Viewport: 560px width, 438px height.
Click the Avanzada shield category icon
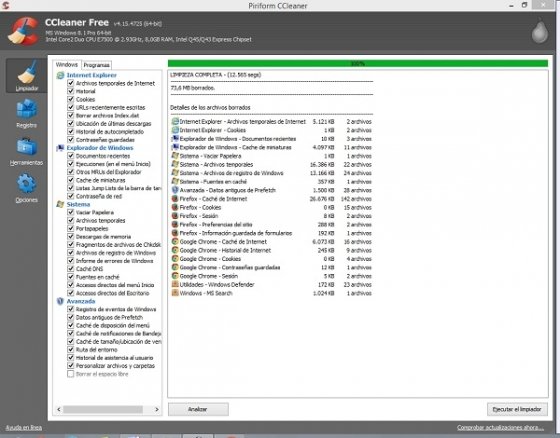(x=60, y=301)
